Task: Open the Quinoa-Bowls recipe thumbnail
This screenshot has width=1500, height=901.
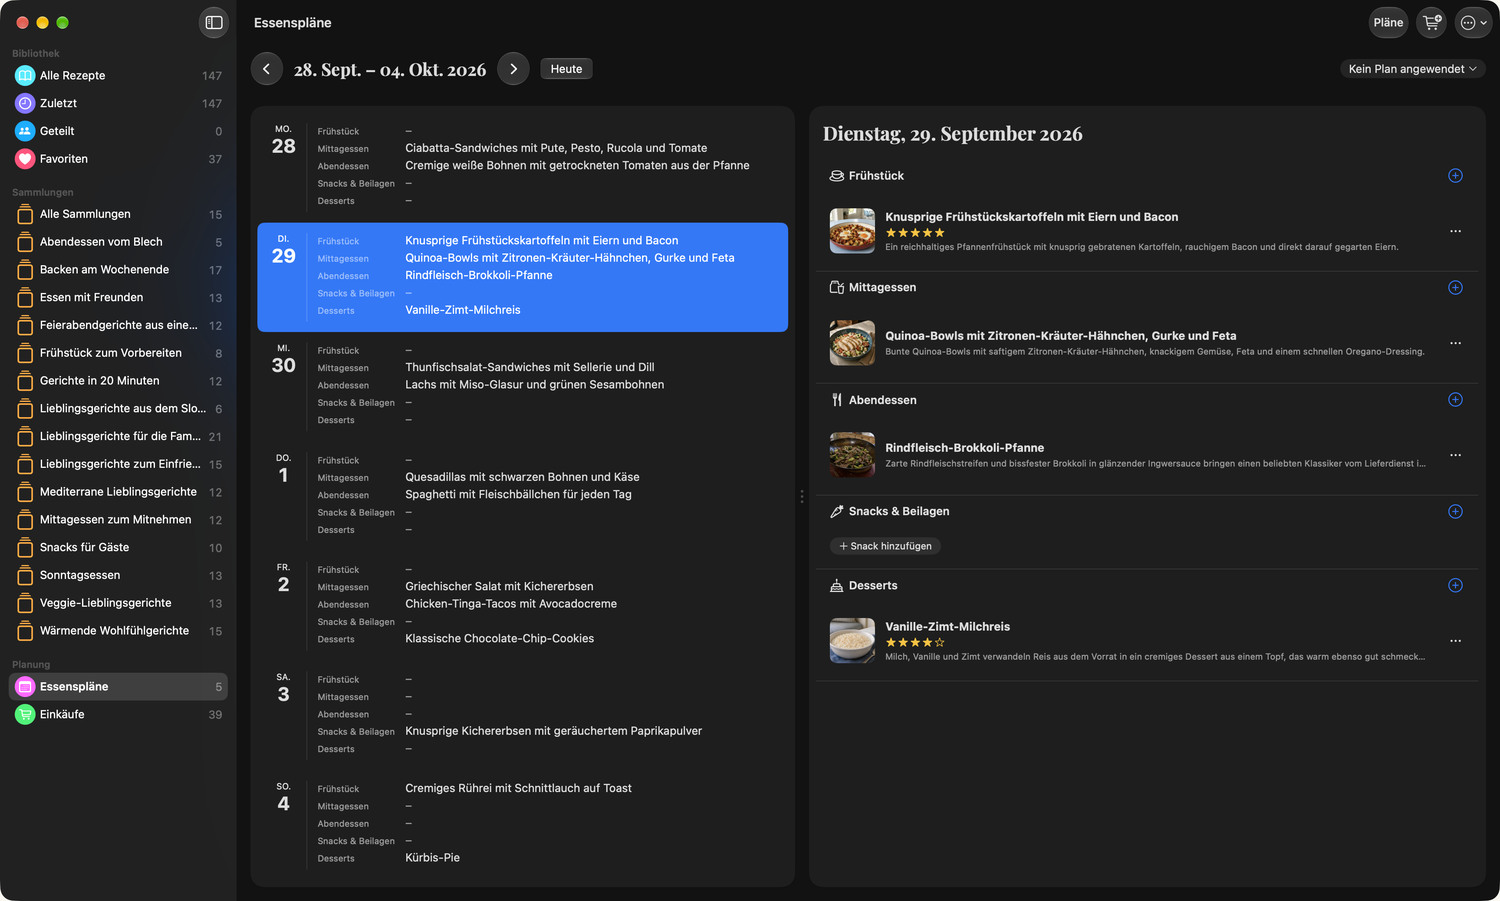Action: 852,343
